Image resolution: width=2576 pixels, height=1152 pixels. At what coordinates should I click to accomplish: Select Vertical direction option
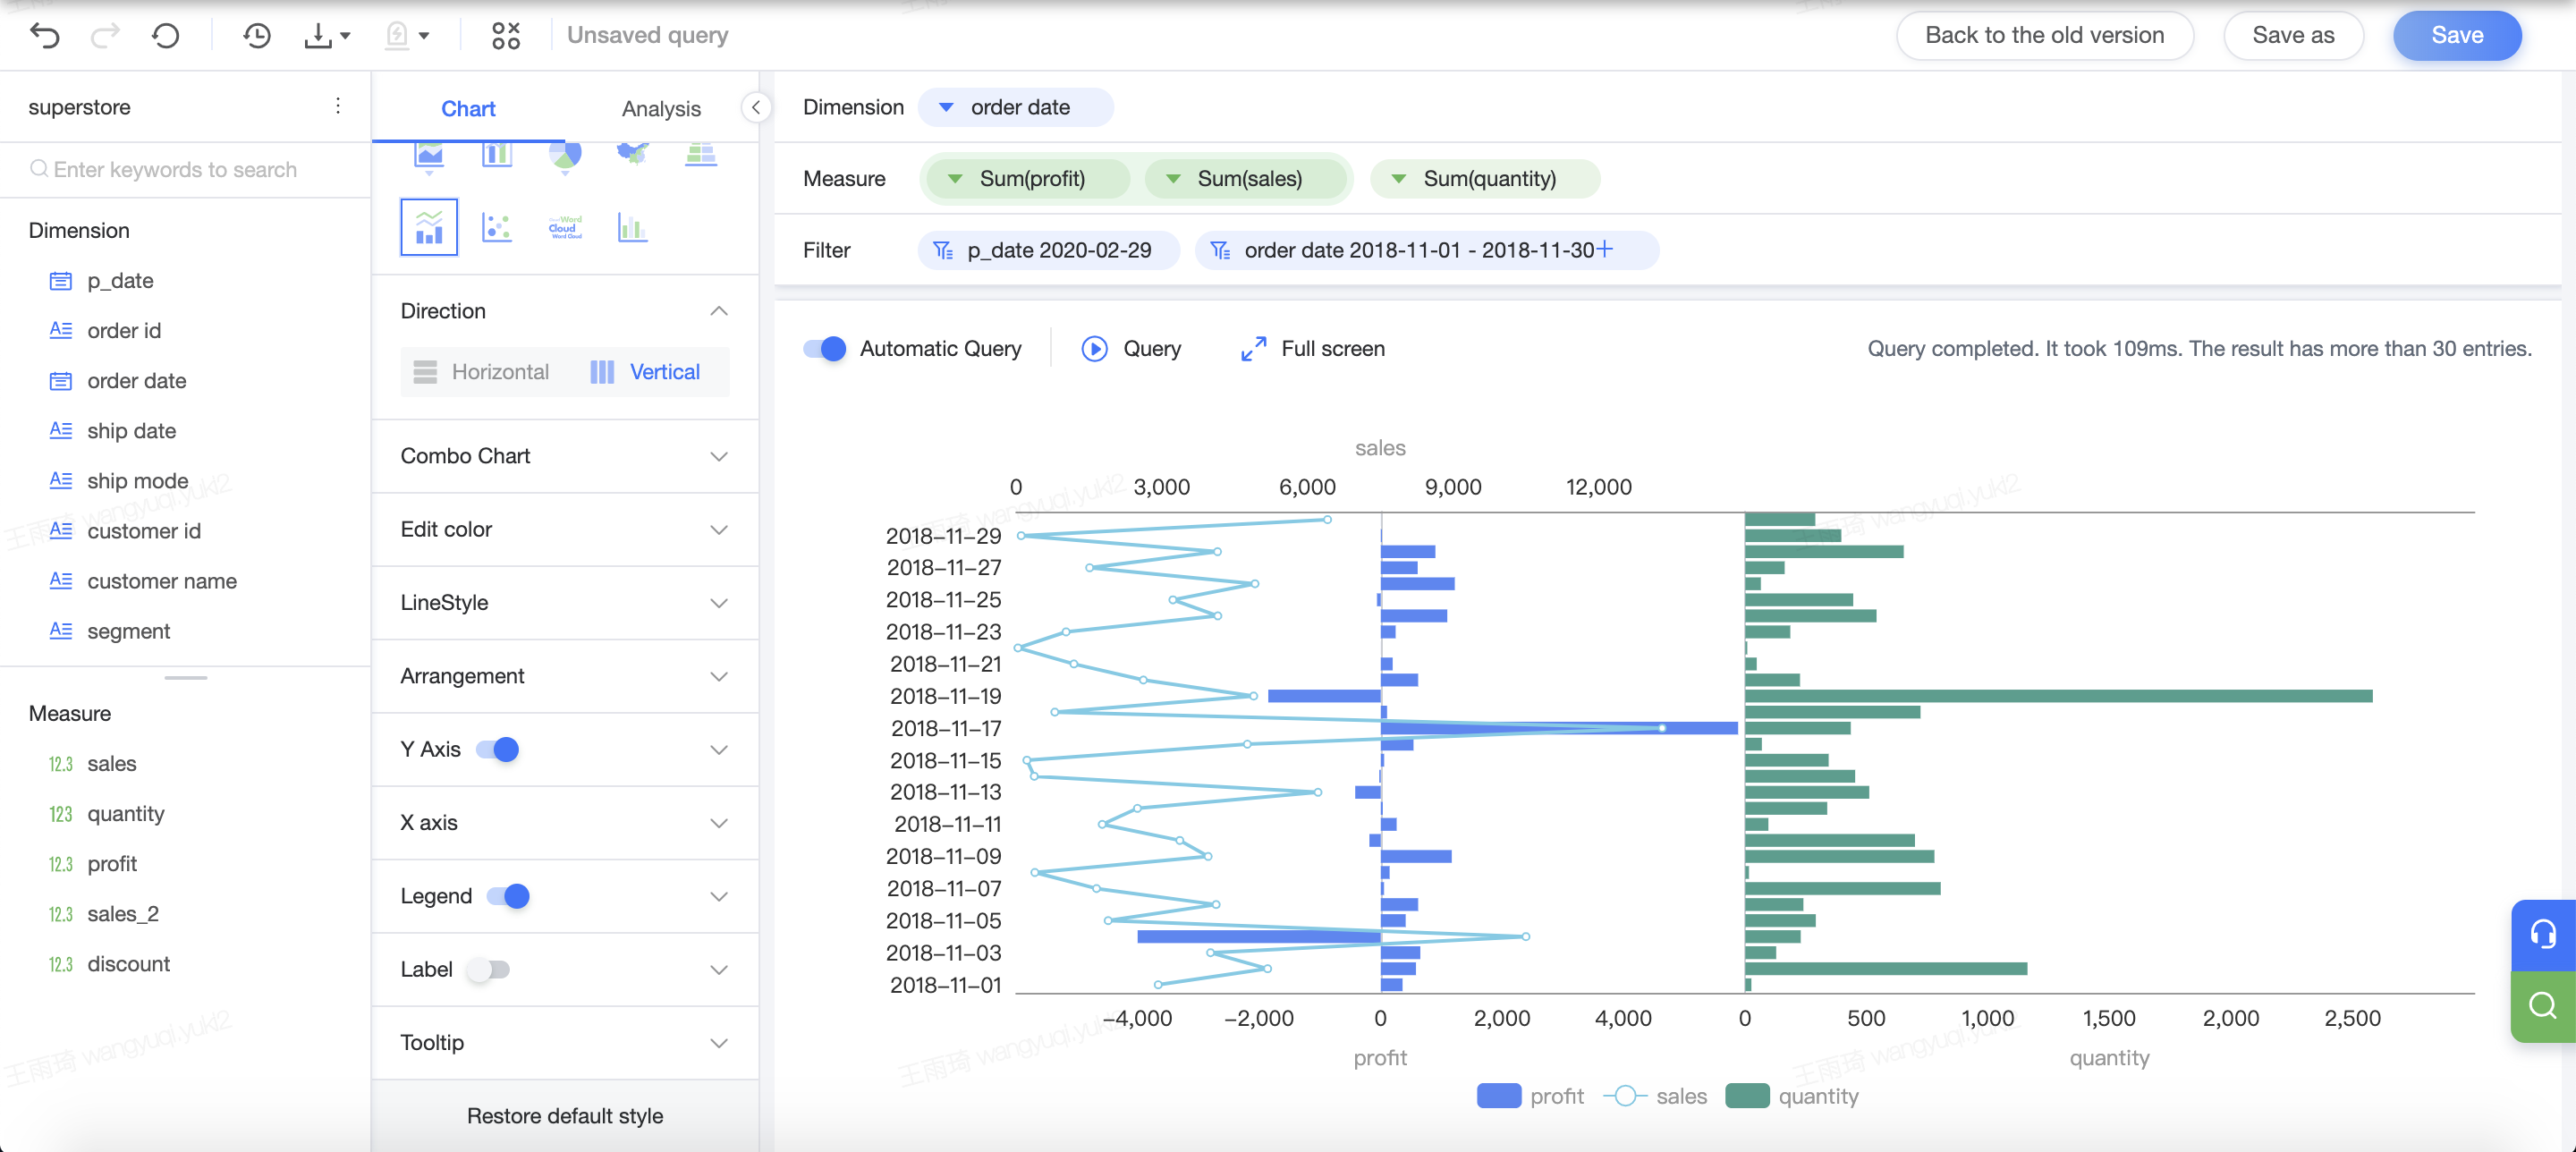point(645,372)
